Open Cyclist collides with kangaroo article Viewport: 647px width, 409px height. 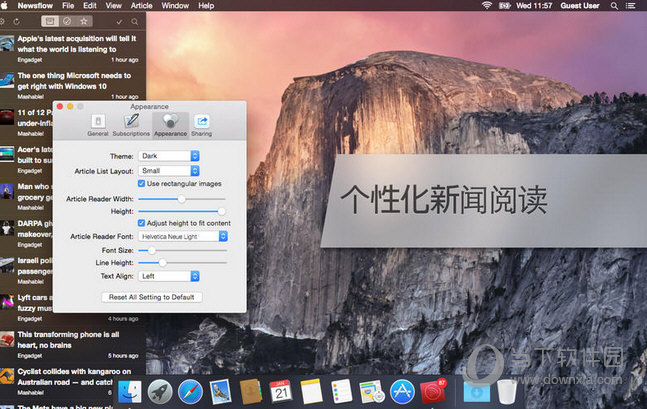point(73,382)
